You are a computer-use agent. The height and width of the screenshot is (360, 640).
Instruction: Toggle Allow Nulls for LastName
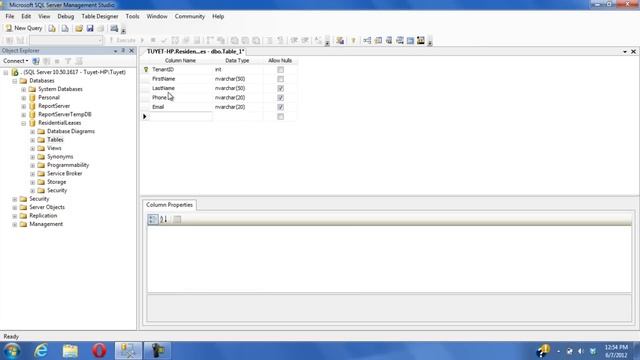[280, 88]
